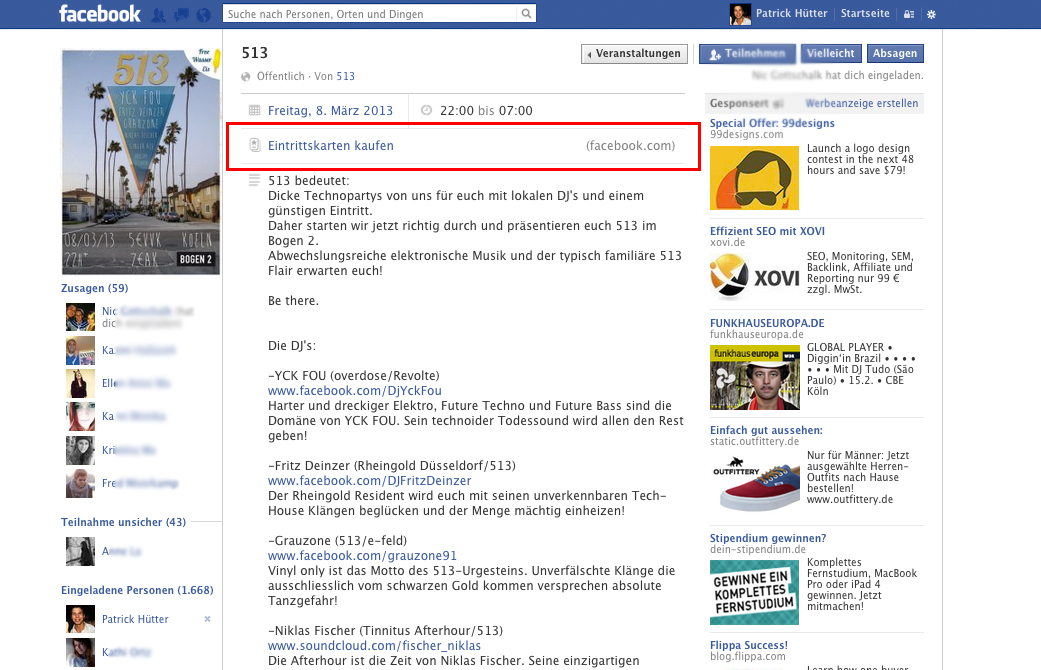Open Patrick Hütter's profile from the top bar
1041x670 pixels.
(x=793, y=14)
